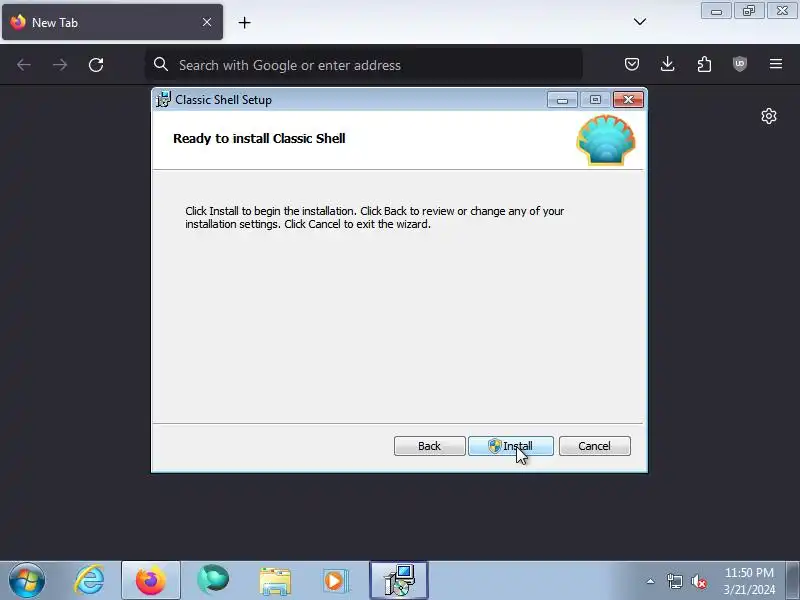Viewport: 800px width, 600px height.
Task: Select the New Tab browser tab
Action: tap(112, 22)
